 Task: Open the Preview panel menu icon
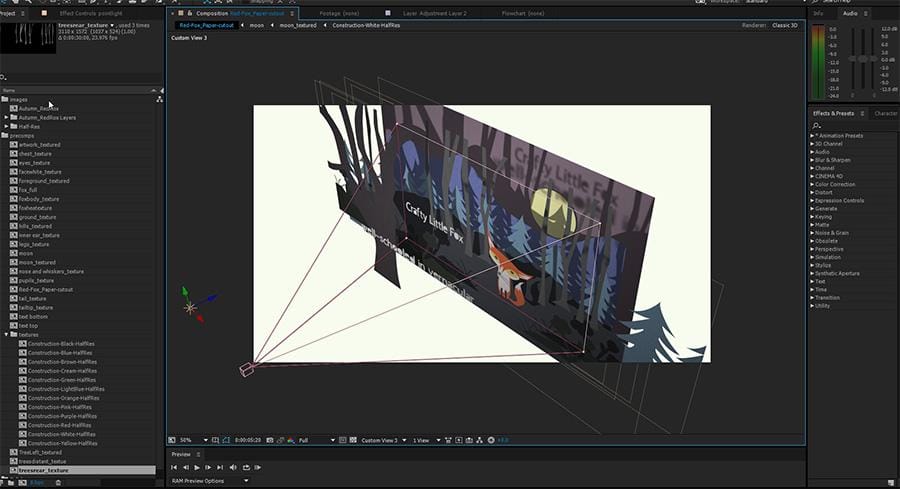pyautogui.click(x=199, y=454)
